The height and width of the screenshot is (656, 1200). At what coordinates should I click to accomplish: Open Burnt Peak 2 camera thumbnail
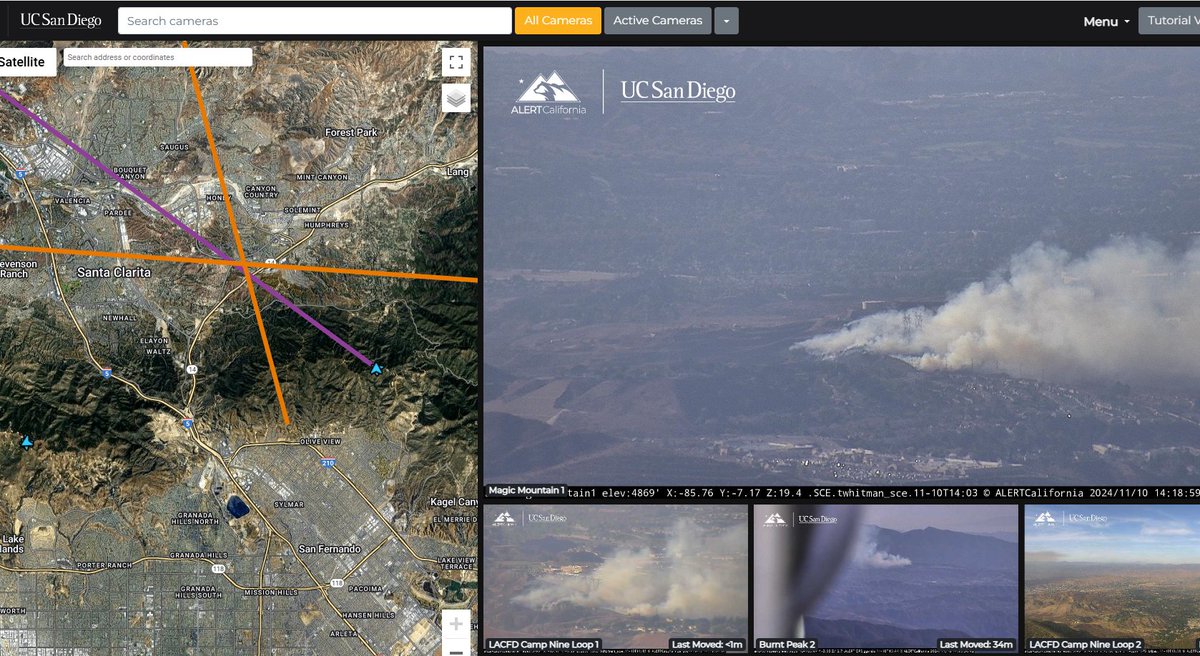click(x=886, y=578)
